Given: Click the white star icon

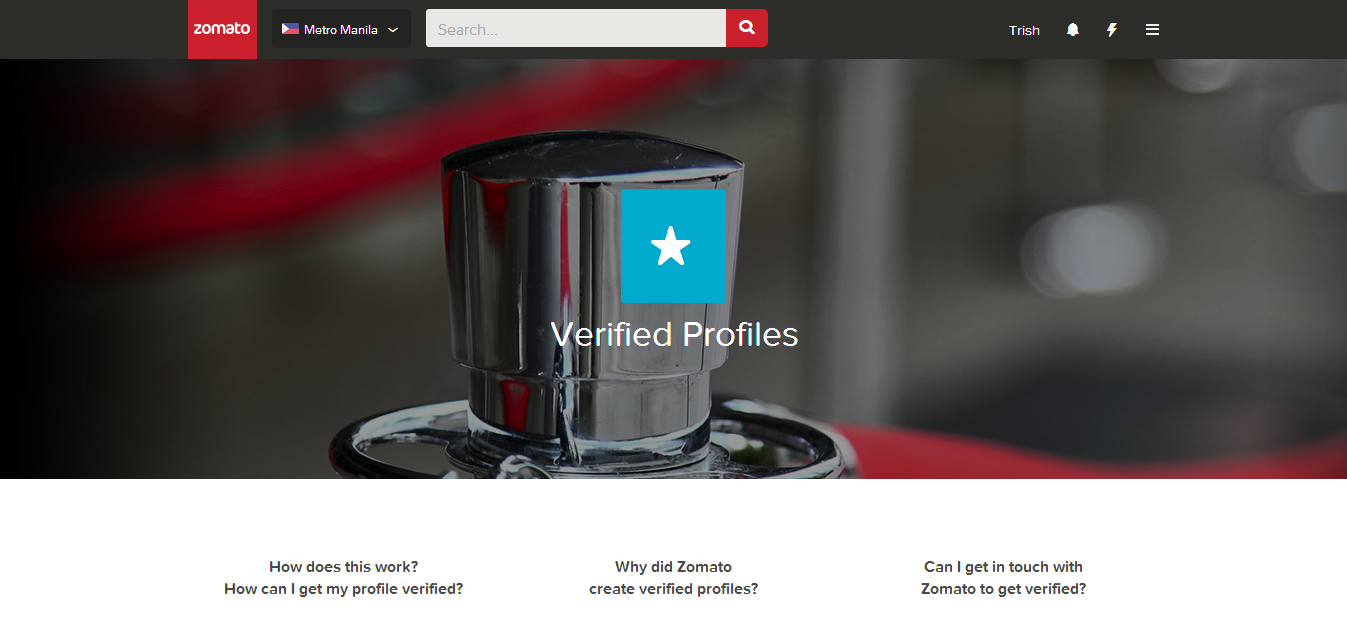Looking at the screenshot, I should pyautogui.click(x=671, y=246).
